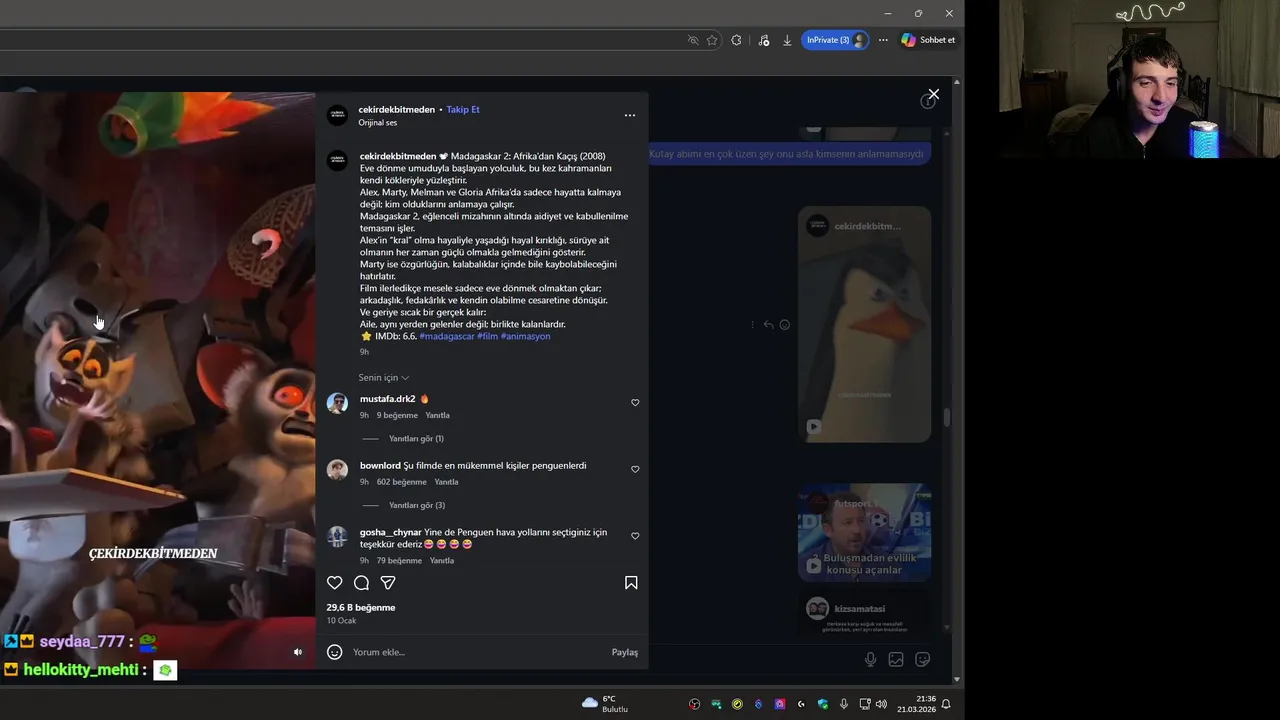This screenshot has width=1280, height=720.
Task: Expand Yanıtları gör (3) replies
Action: (417, 505)
